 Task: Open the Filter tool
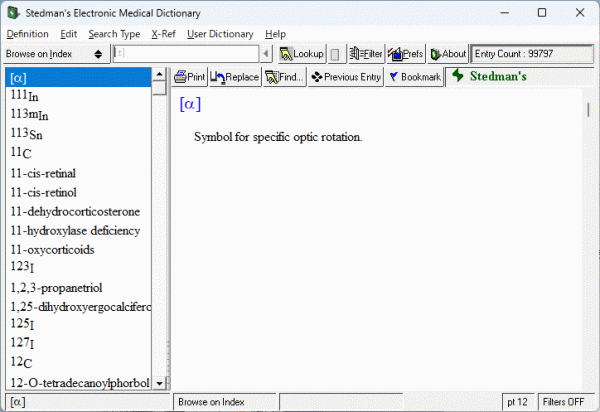[366, 54]
